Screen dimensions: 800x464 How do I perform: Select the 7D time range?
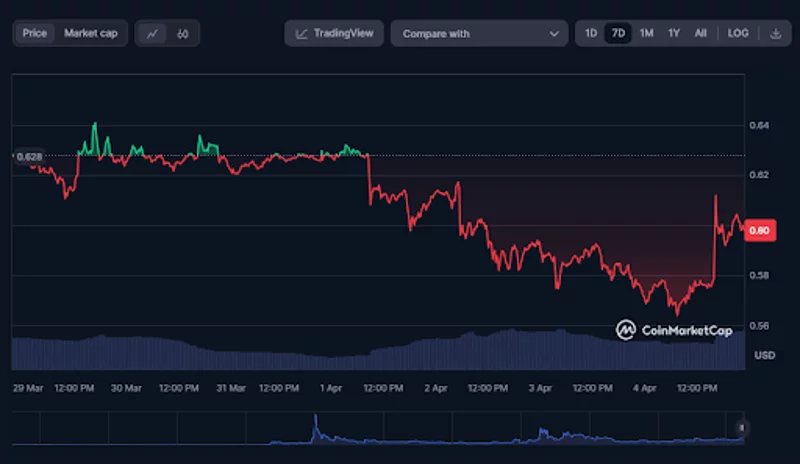(x=618, y=33)
